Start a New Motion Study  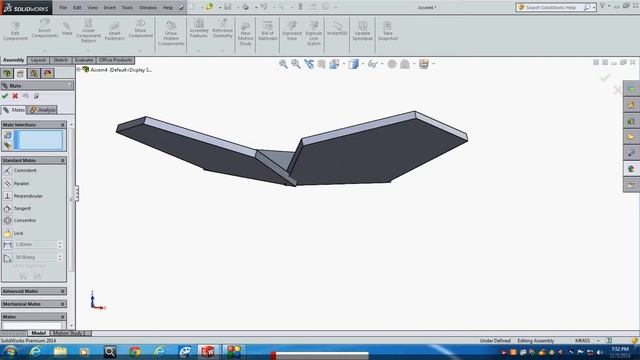point(245,33)
